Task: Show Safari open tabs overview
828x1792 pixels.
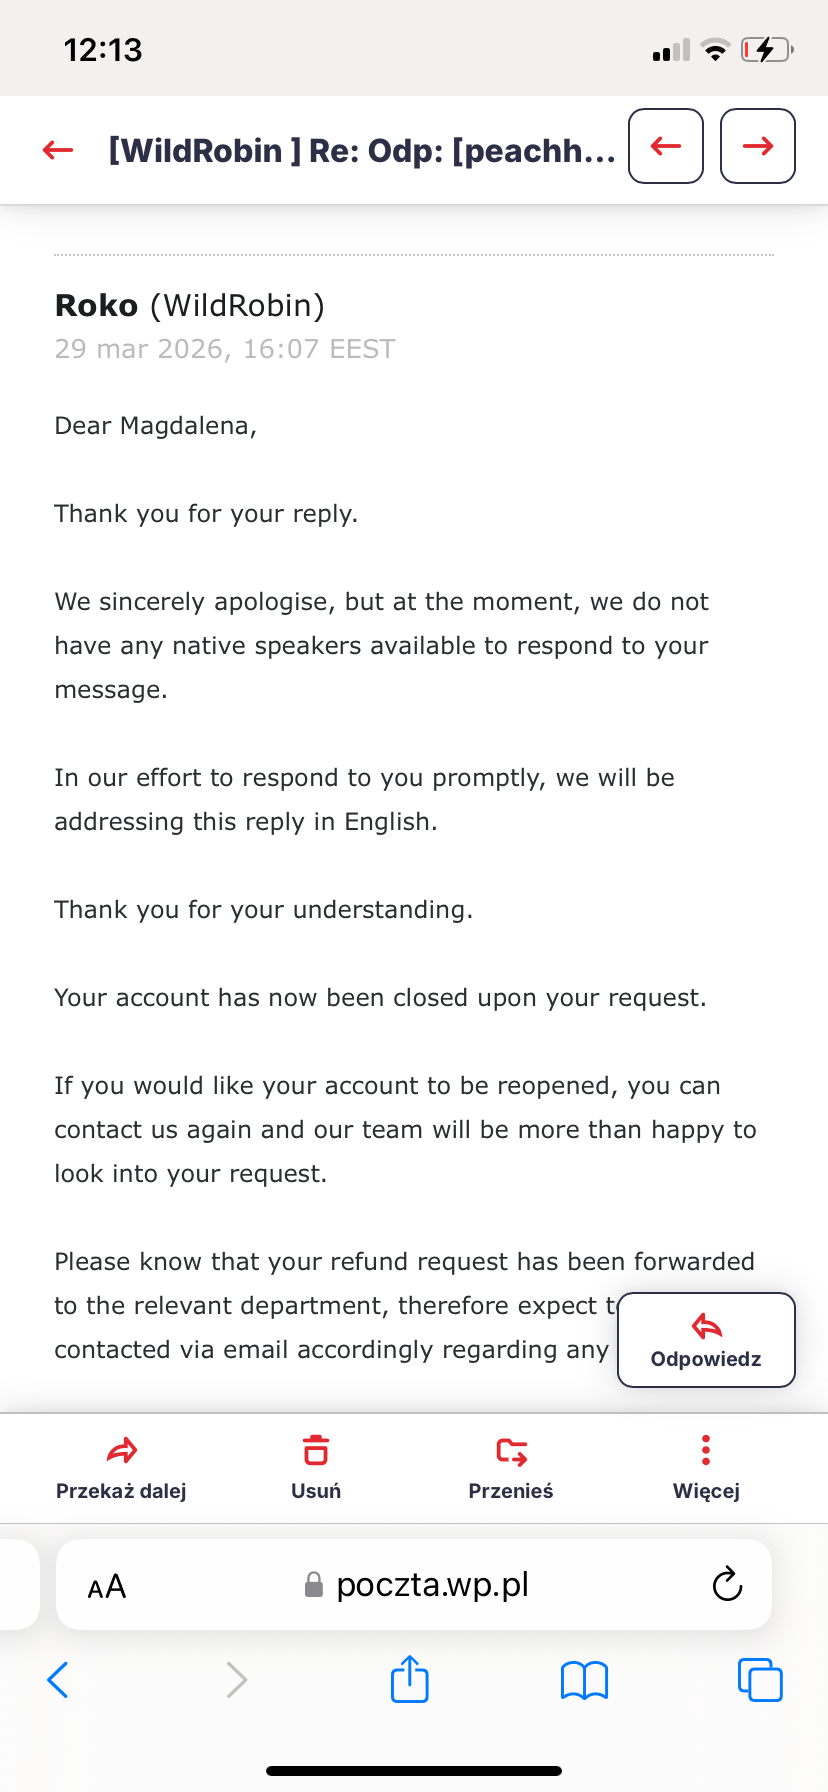Action: (760, 1680)
